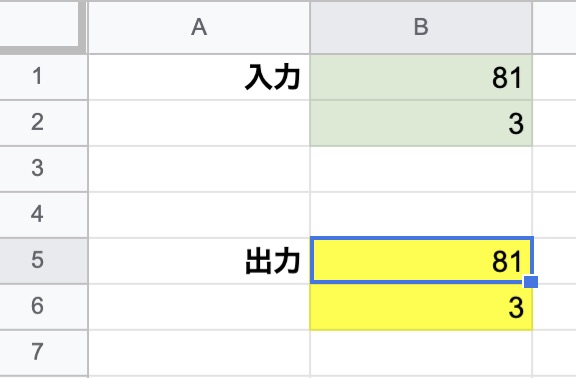Click cell A1 labeled 入力
The width and height of the screenshot is (576, 378).
click(199, 77)
